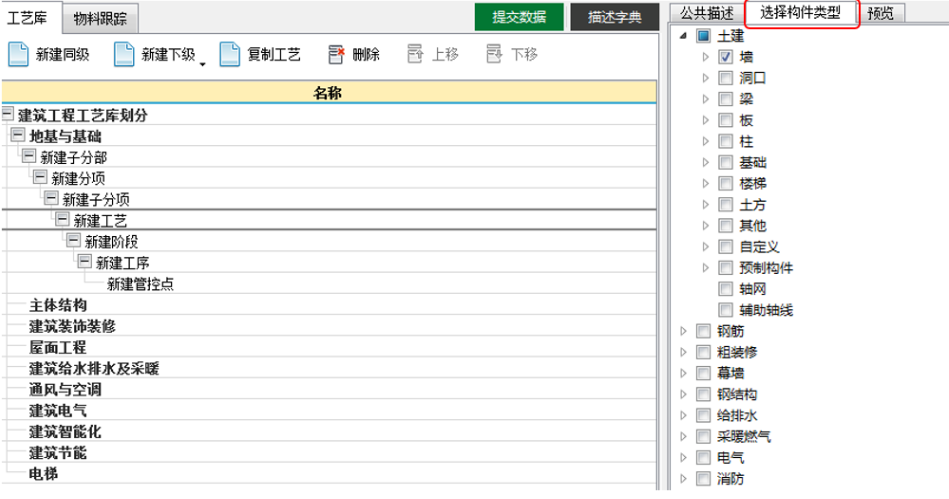Screen dimensions: 949x499
Task: Collapse the 地基与基础 node
Action: coord(18,135)
